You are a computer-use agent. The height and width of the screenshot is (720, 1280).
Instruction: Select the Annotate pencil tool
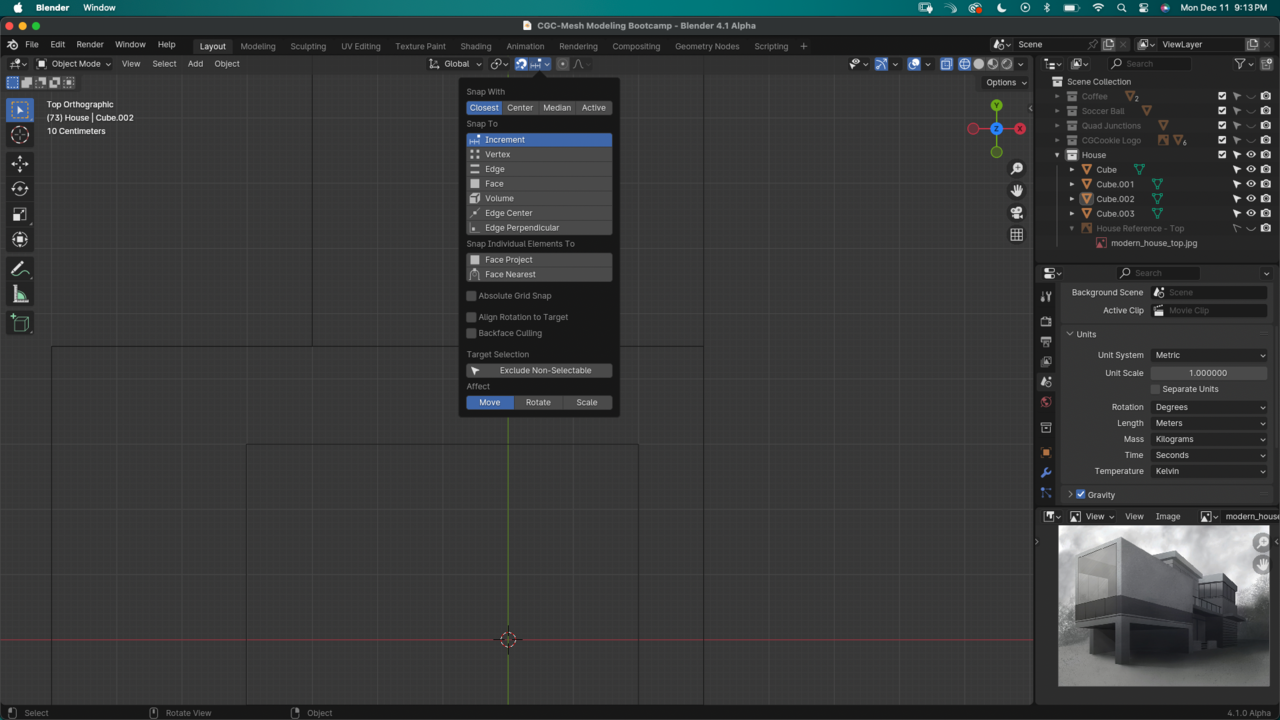[20, 269]
